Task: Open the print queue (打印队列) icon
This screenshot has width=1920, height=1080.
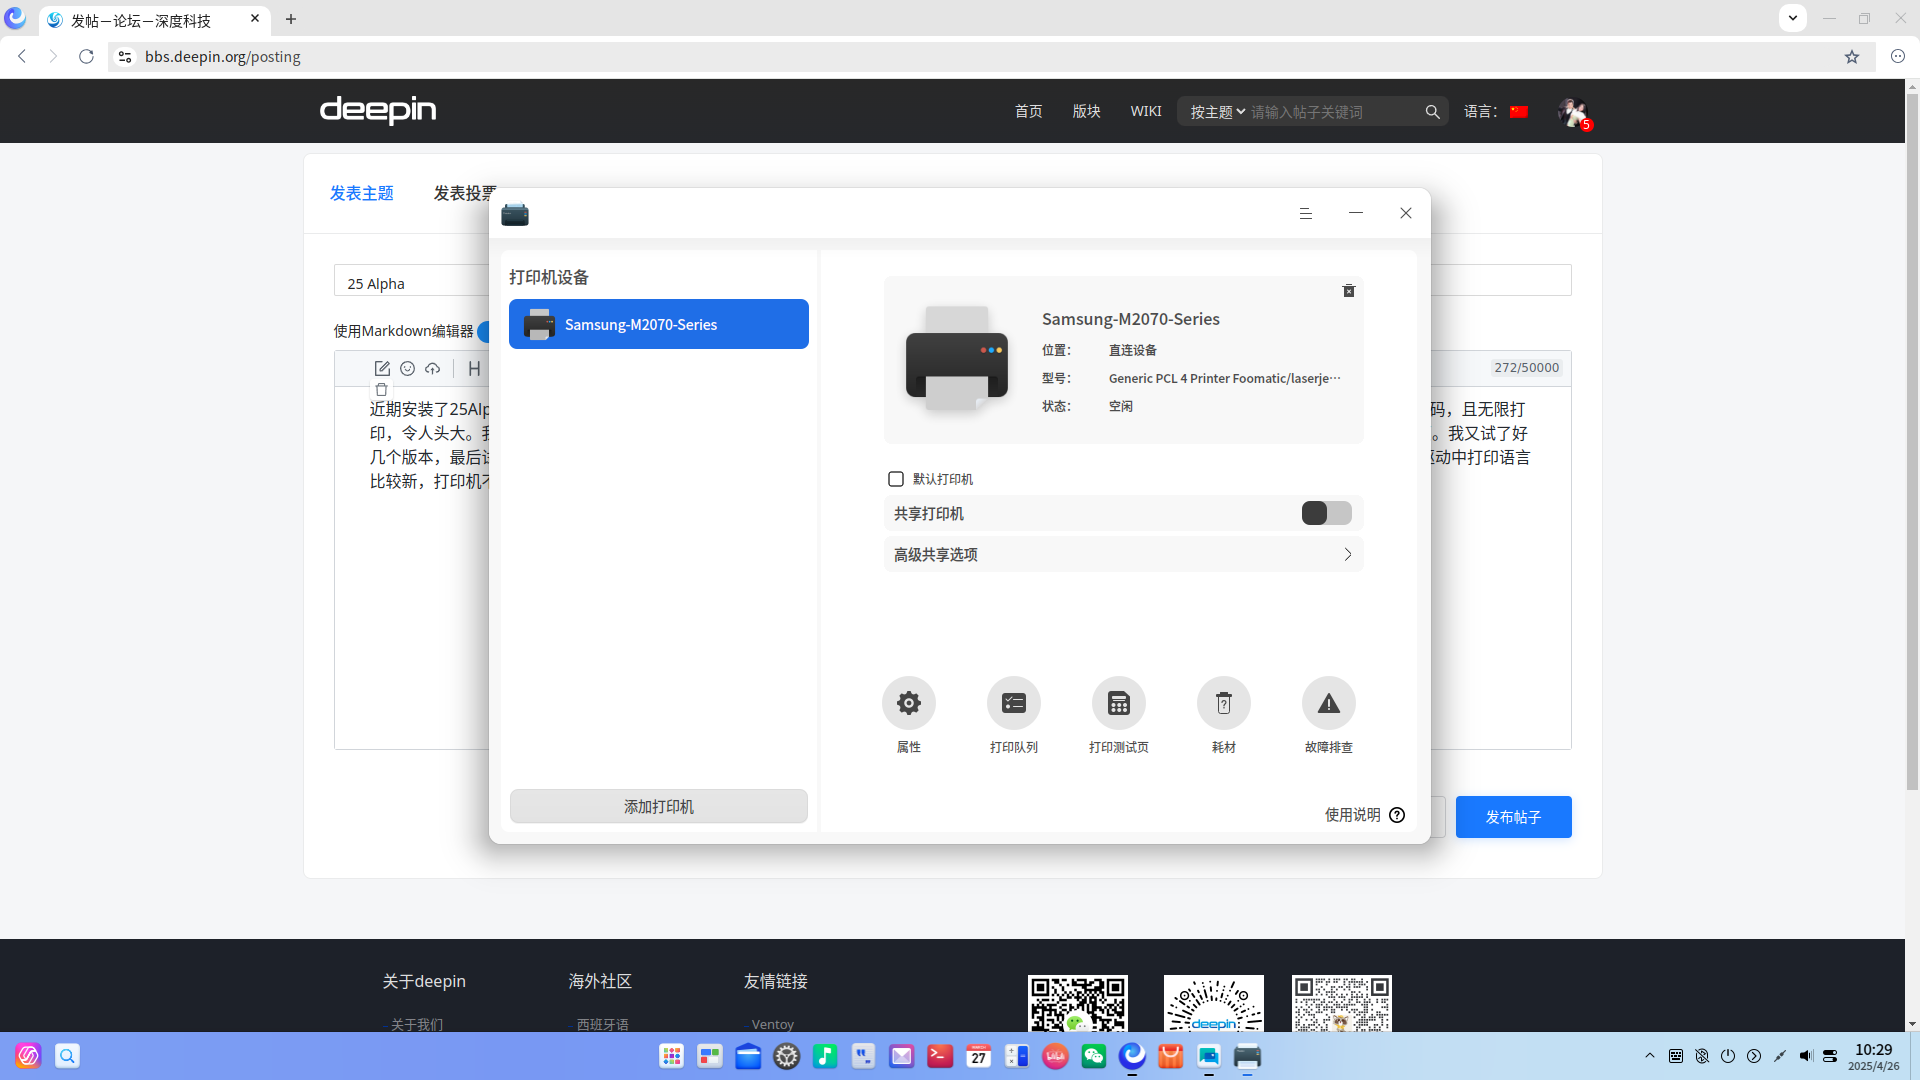Action: point(1013,704)
